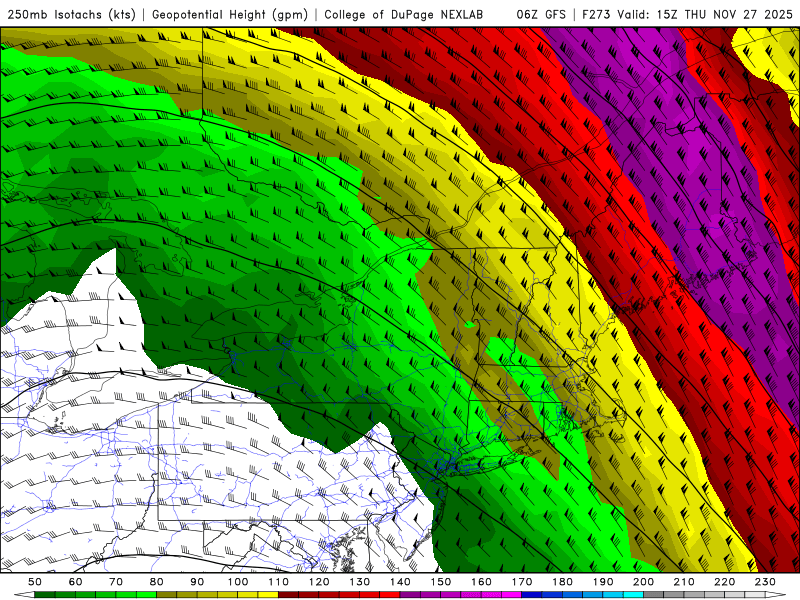Click the 'Valid: 15Z THU NOV 27 2025' text
Screen dimensions: 800x600
coord(705,15)
